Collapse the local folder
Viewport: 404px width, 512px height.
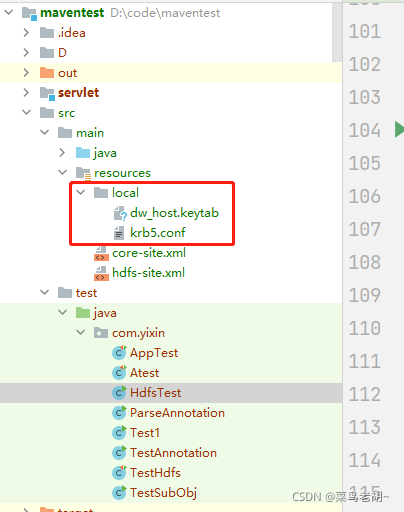pos(80,192)
